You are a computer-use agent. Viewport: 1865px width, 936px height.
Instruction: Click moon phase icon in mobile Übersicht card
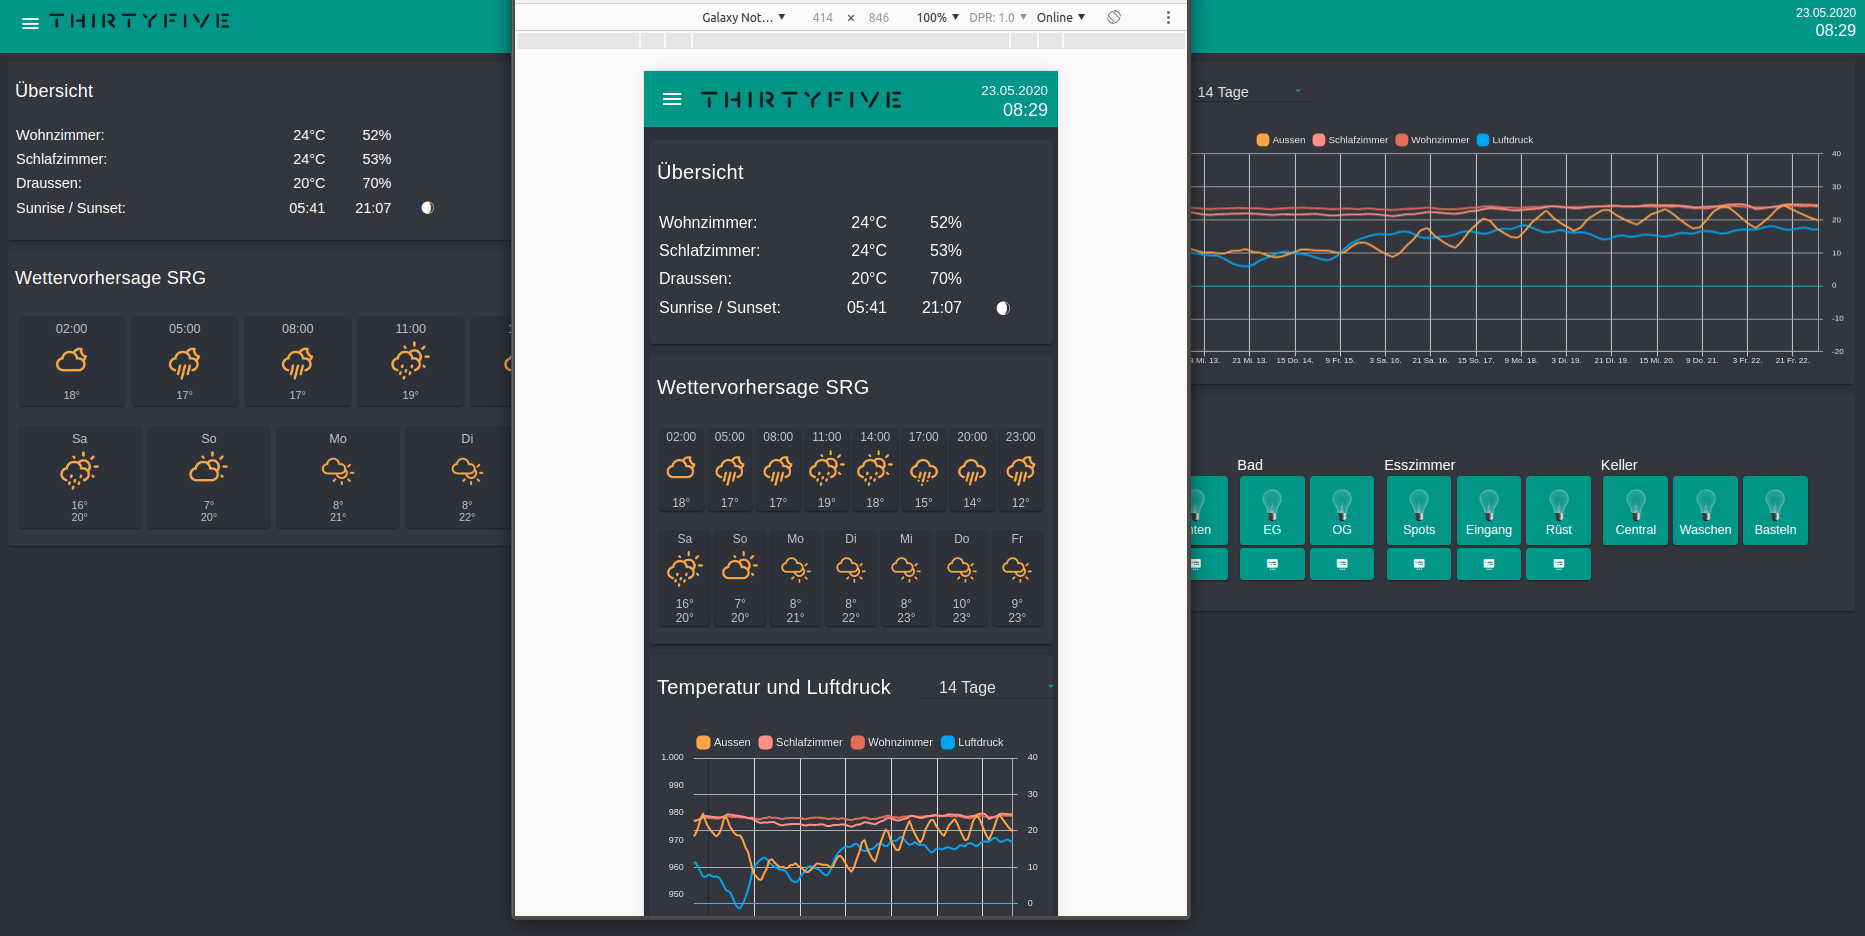pos(1003,308)
